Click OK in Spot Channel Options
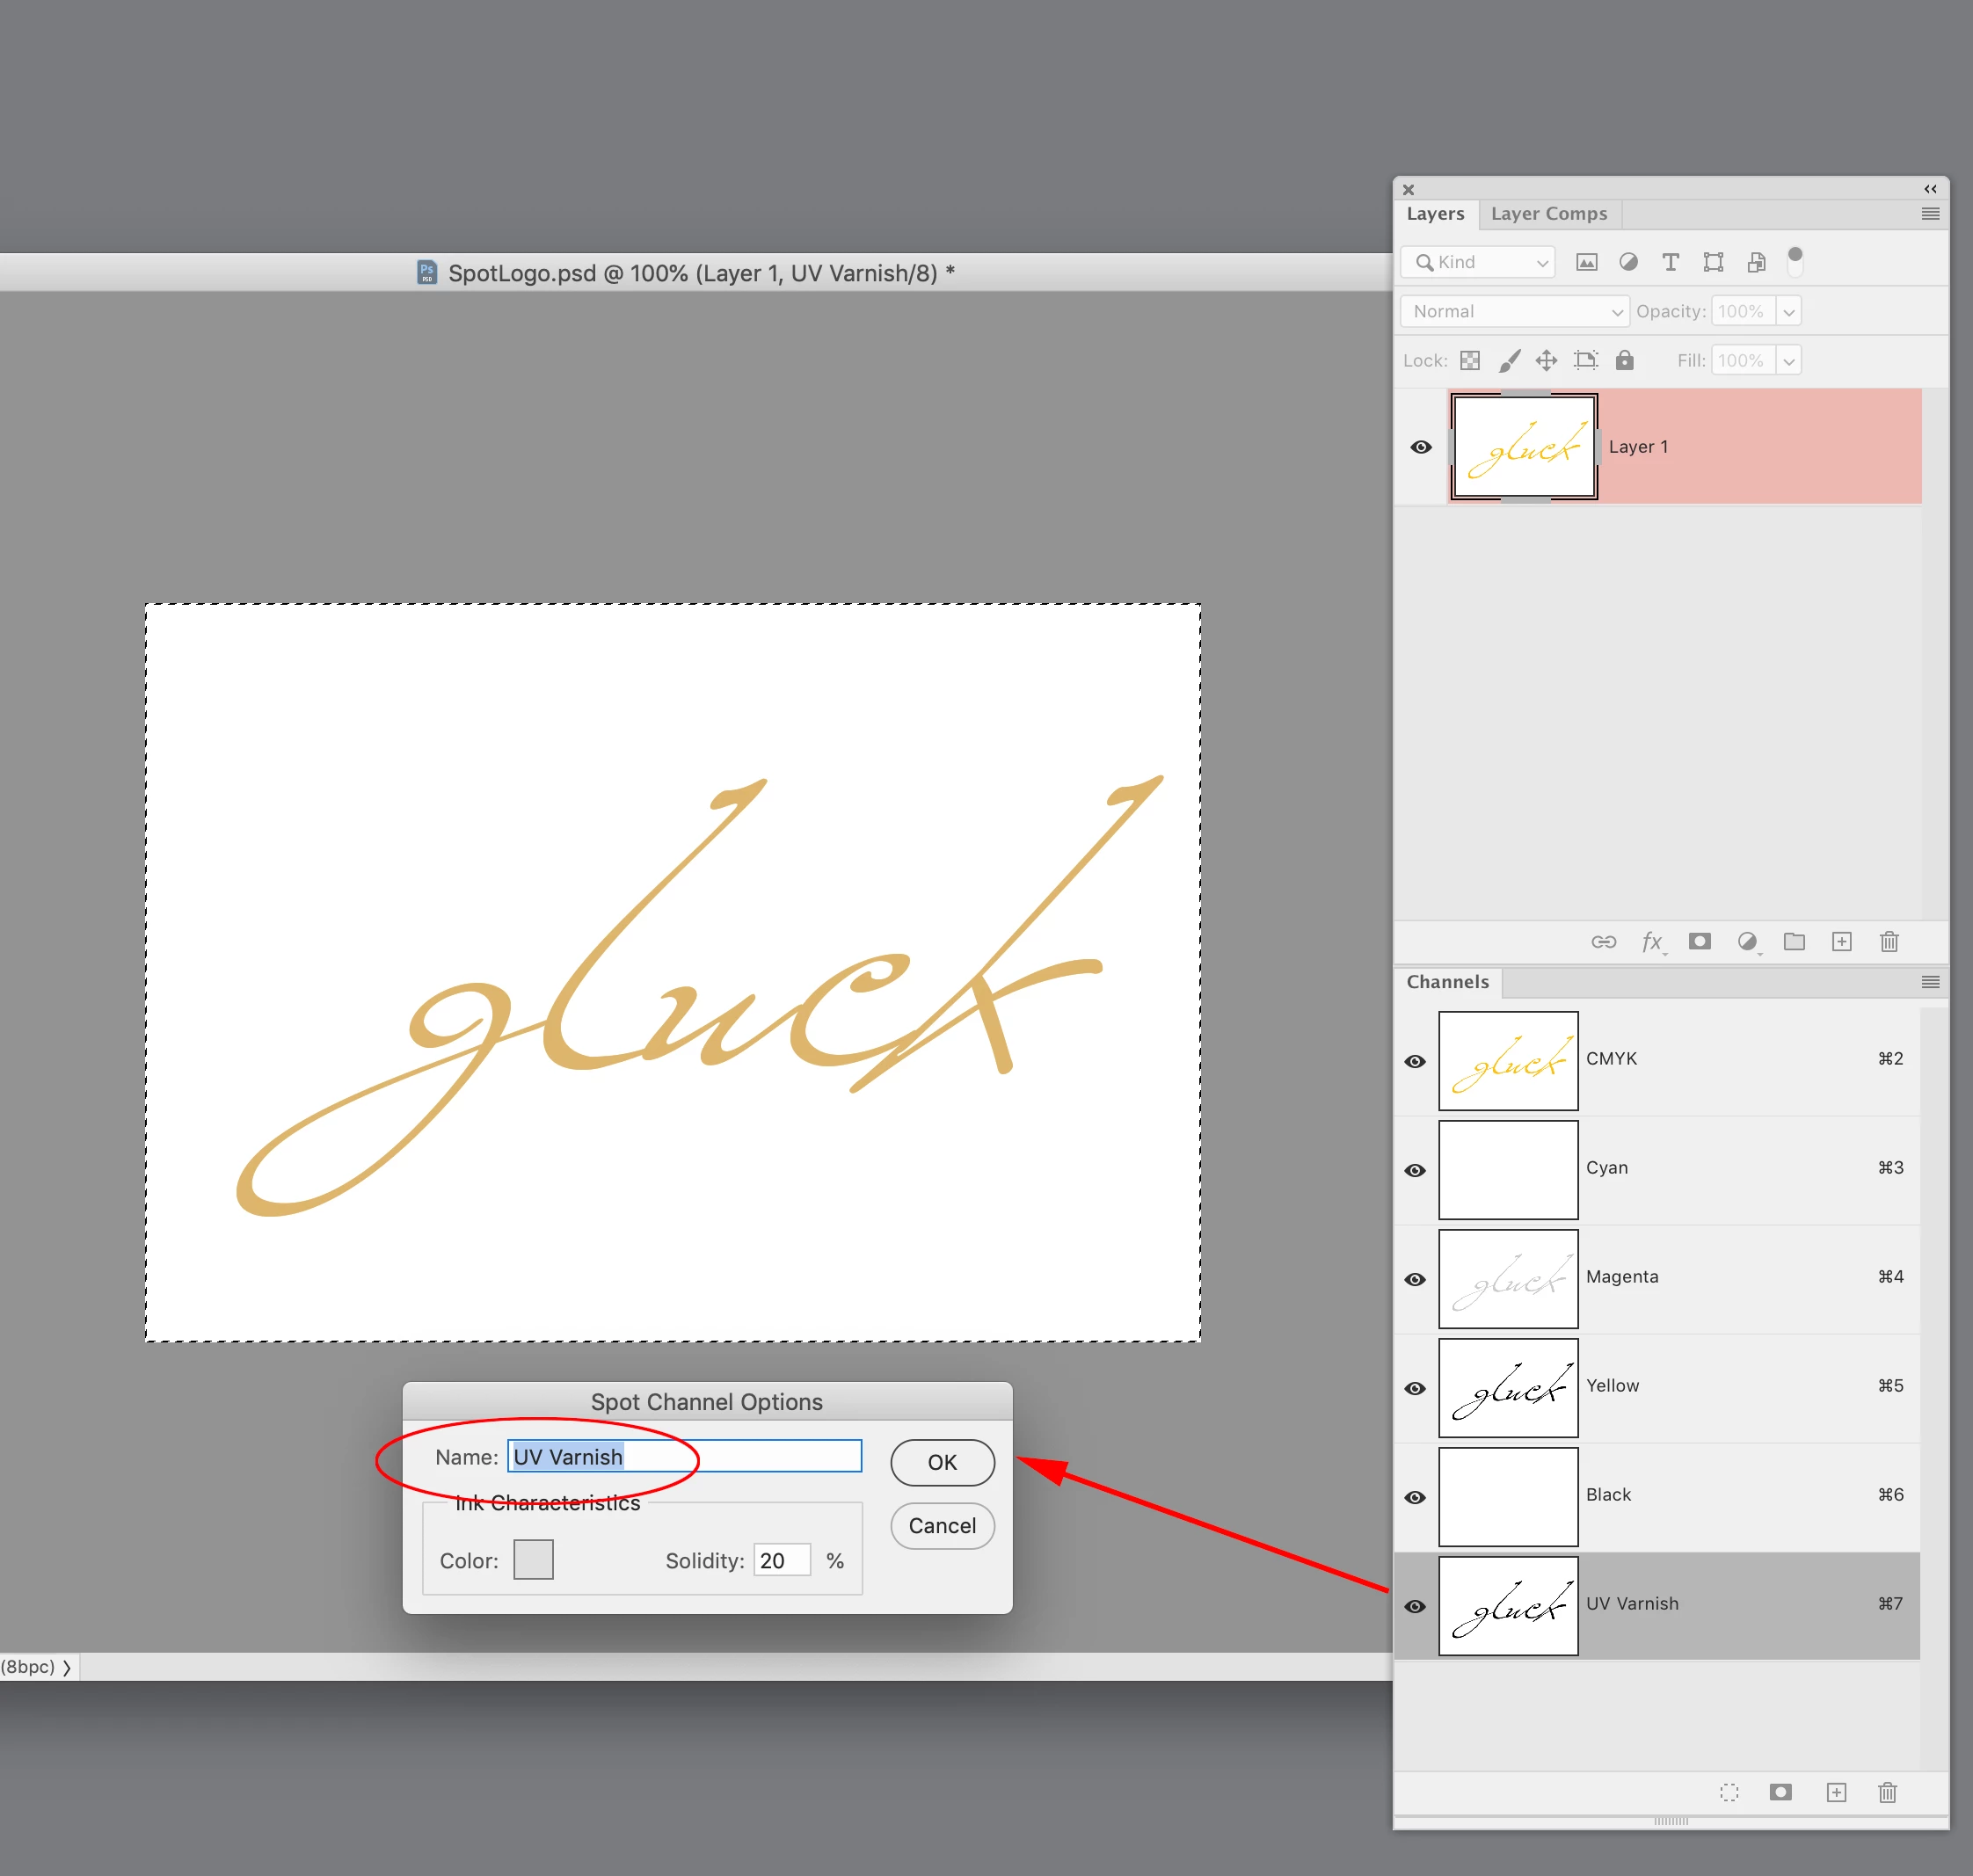The width and height of the screenshot is (1973, 1876). [x=941, y=1462]
